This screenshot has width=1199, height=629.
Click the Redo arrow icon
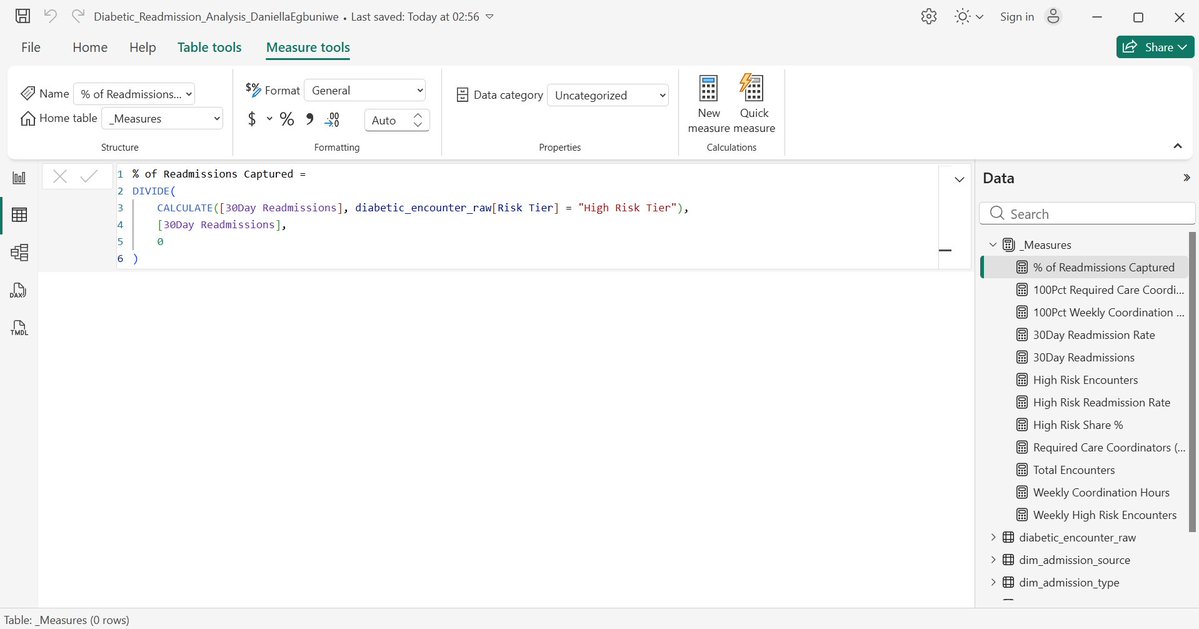pyautogui.click(x=77, y=16)
